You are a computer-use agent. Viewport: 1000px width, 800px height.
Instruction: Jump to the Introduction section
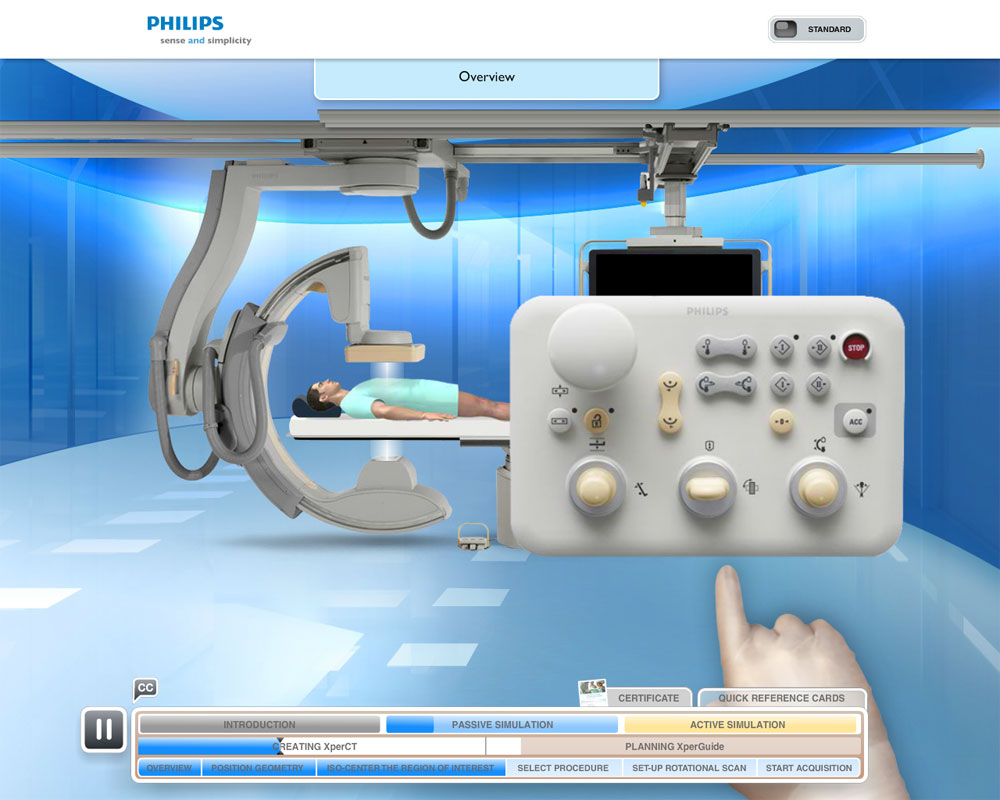260,725
